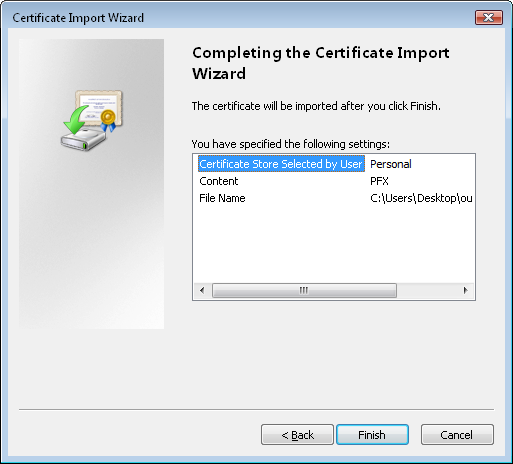Screen dimensions: 513x464
Task: Click the settings list left scroll arrow
Action: 202,290
